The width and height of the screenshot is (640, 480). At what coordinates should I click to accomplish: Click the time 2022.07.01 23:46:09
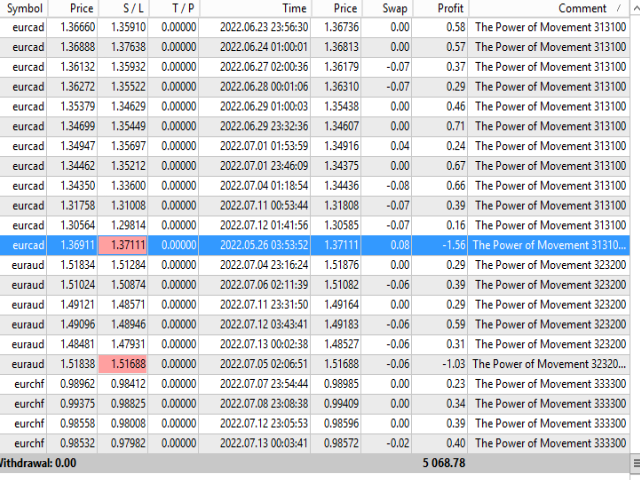pos(264,166)
